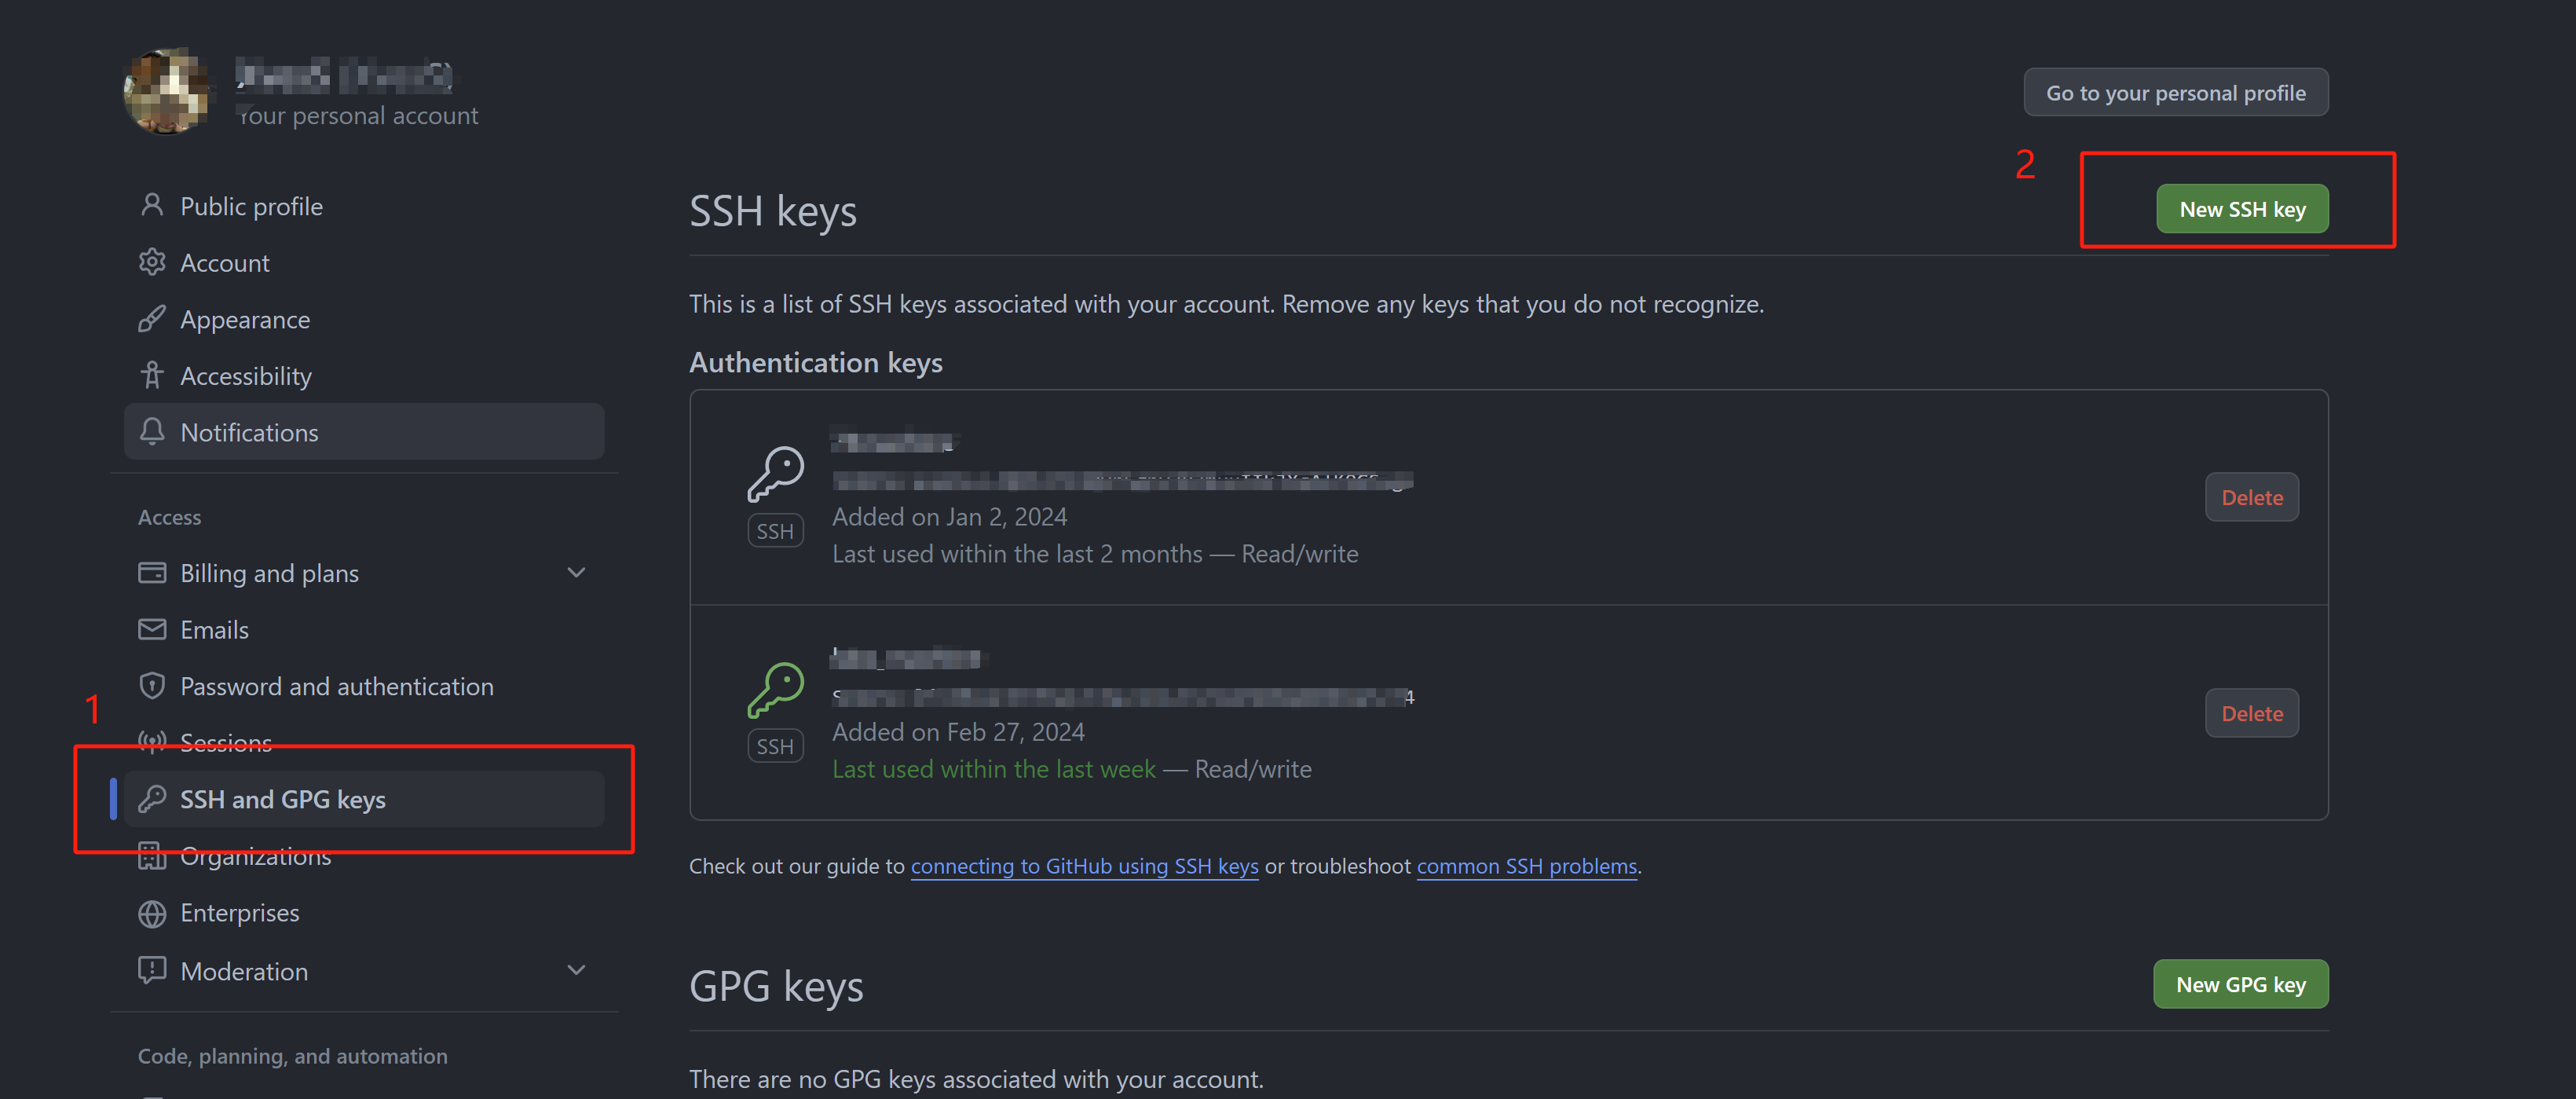Expand the Moderation section chevron

(576, 970)
